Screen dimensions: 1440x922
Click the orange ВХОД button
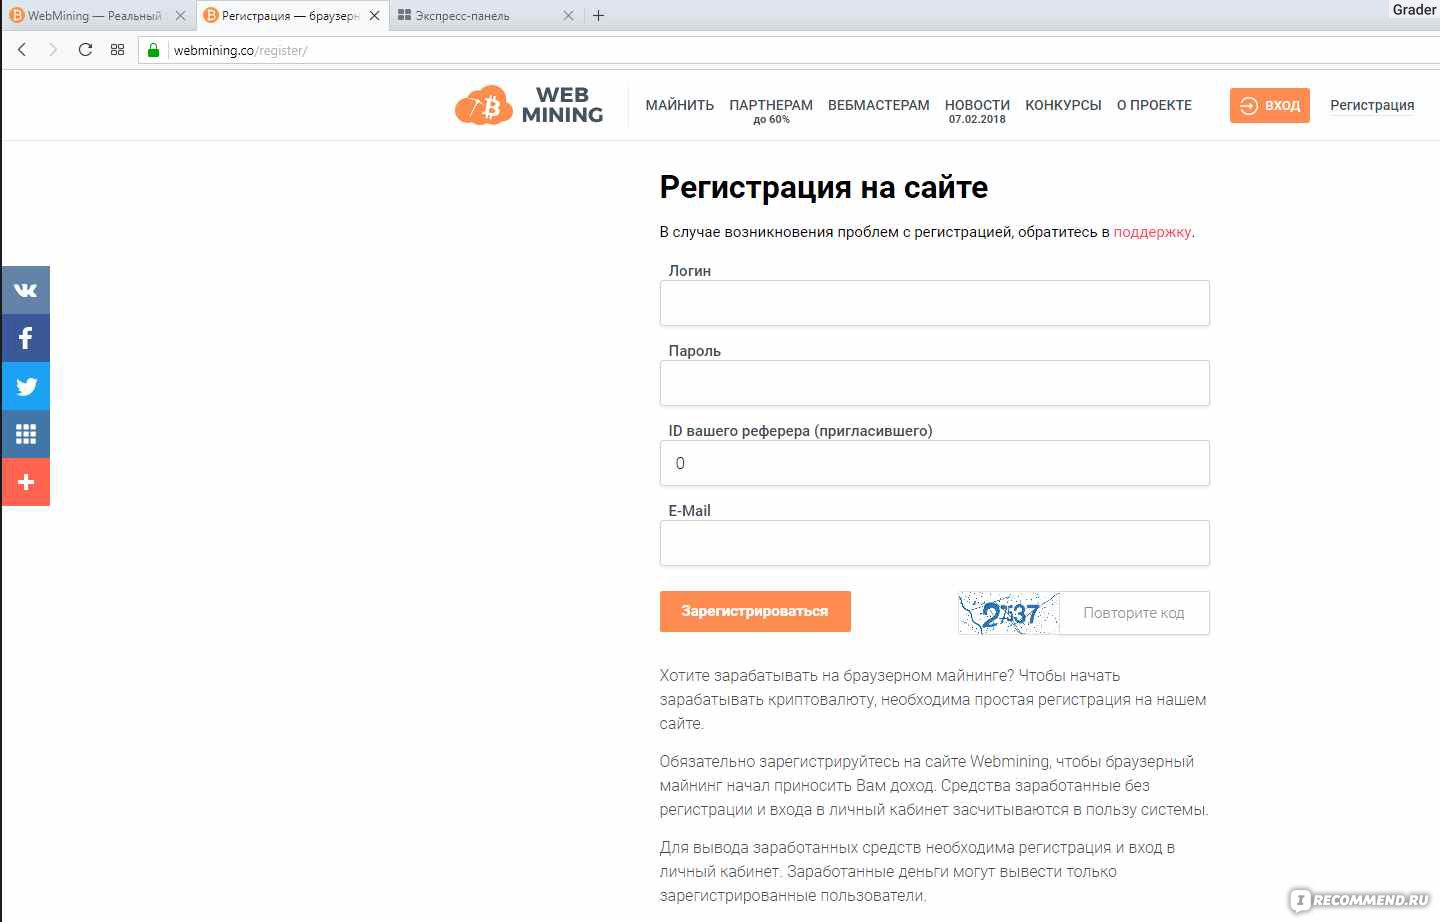pyautogui.click(x=1269, y=105)
